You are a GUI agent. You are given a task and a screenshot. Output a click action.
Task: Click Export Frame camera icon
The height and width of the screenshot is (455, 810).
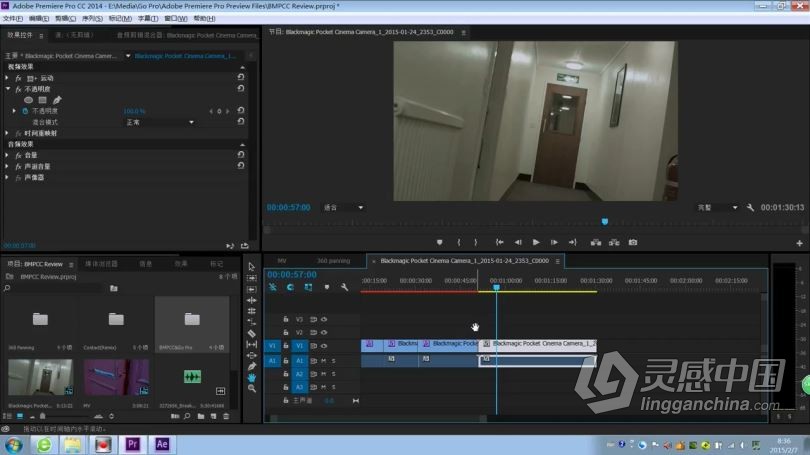pos(633,242)
